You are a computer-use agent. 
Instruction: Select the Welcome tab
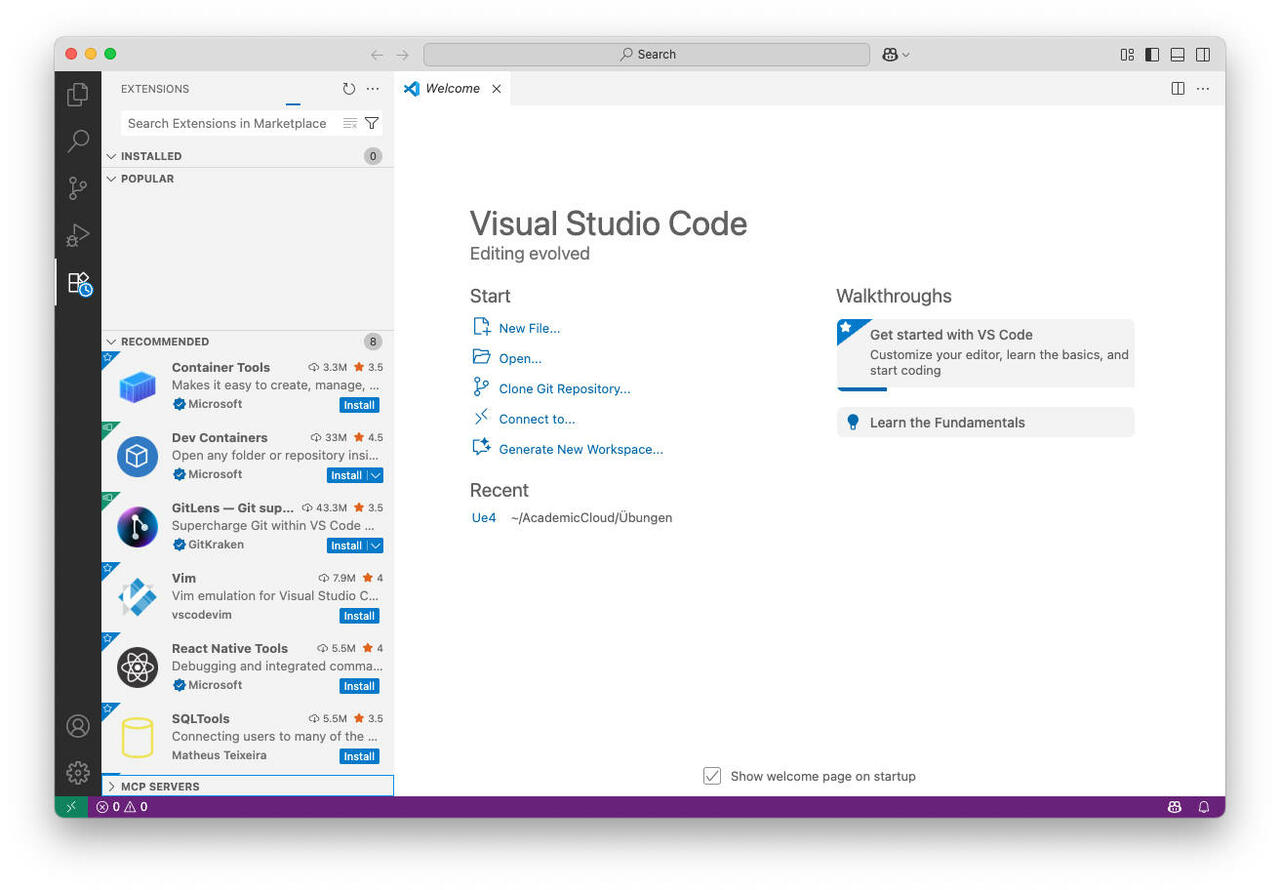pyautogui.click(x=452, y=89)
